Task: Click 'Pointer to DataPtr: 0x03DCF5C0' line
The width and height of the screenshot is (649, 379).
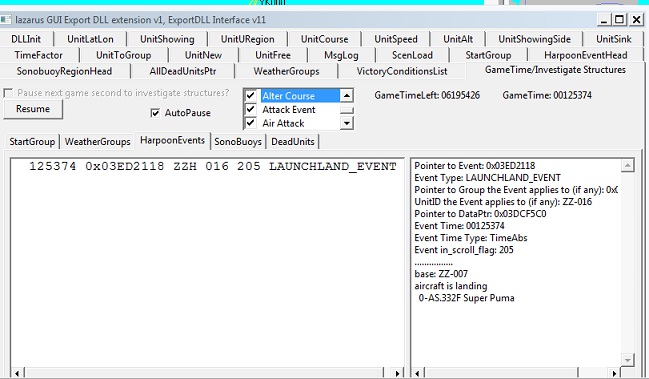Action: (480, 213)
